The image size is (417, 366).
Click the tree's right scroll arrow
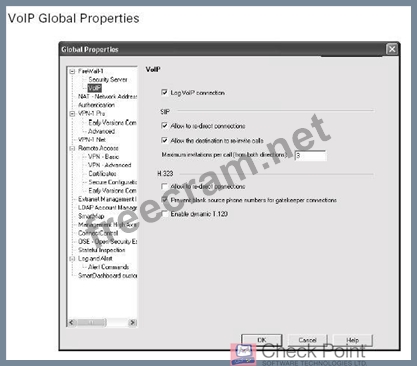[133, 322]
